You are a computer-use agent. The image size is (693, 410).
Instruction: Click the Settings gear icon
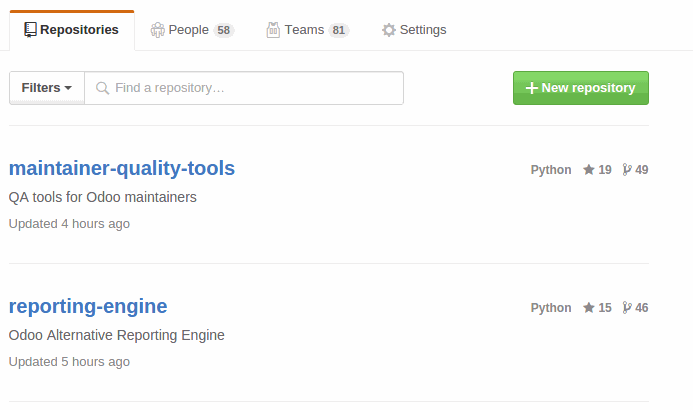pyautogui.click(x=389, y=30)
